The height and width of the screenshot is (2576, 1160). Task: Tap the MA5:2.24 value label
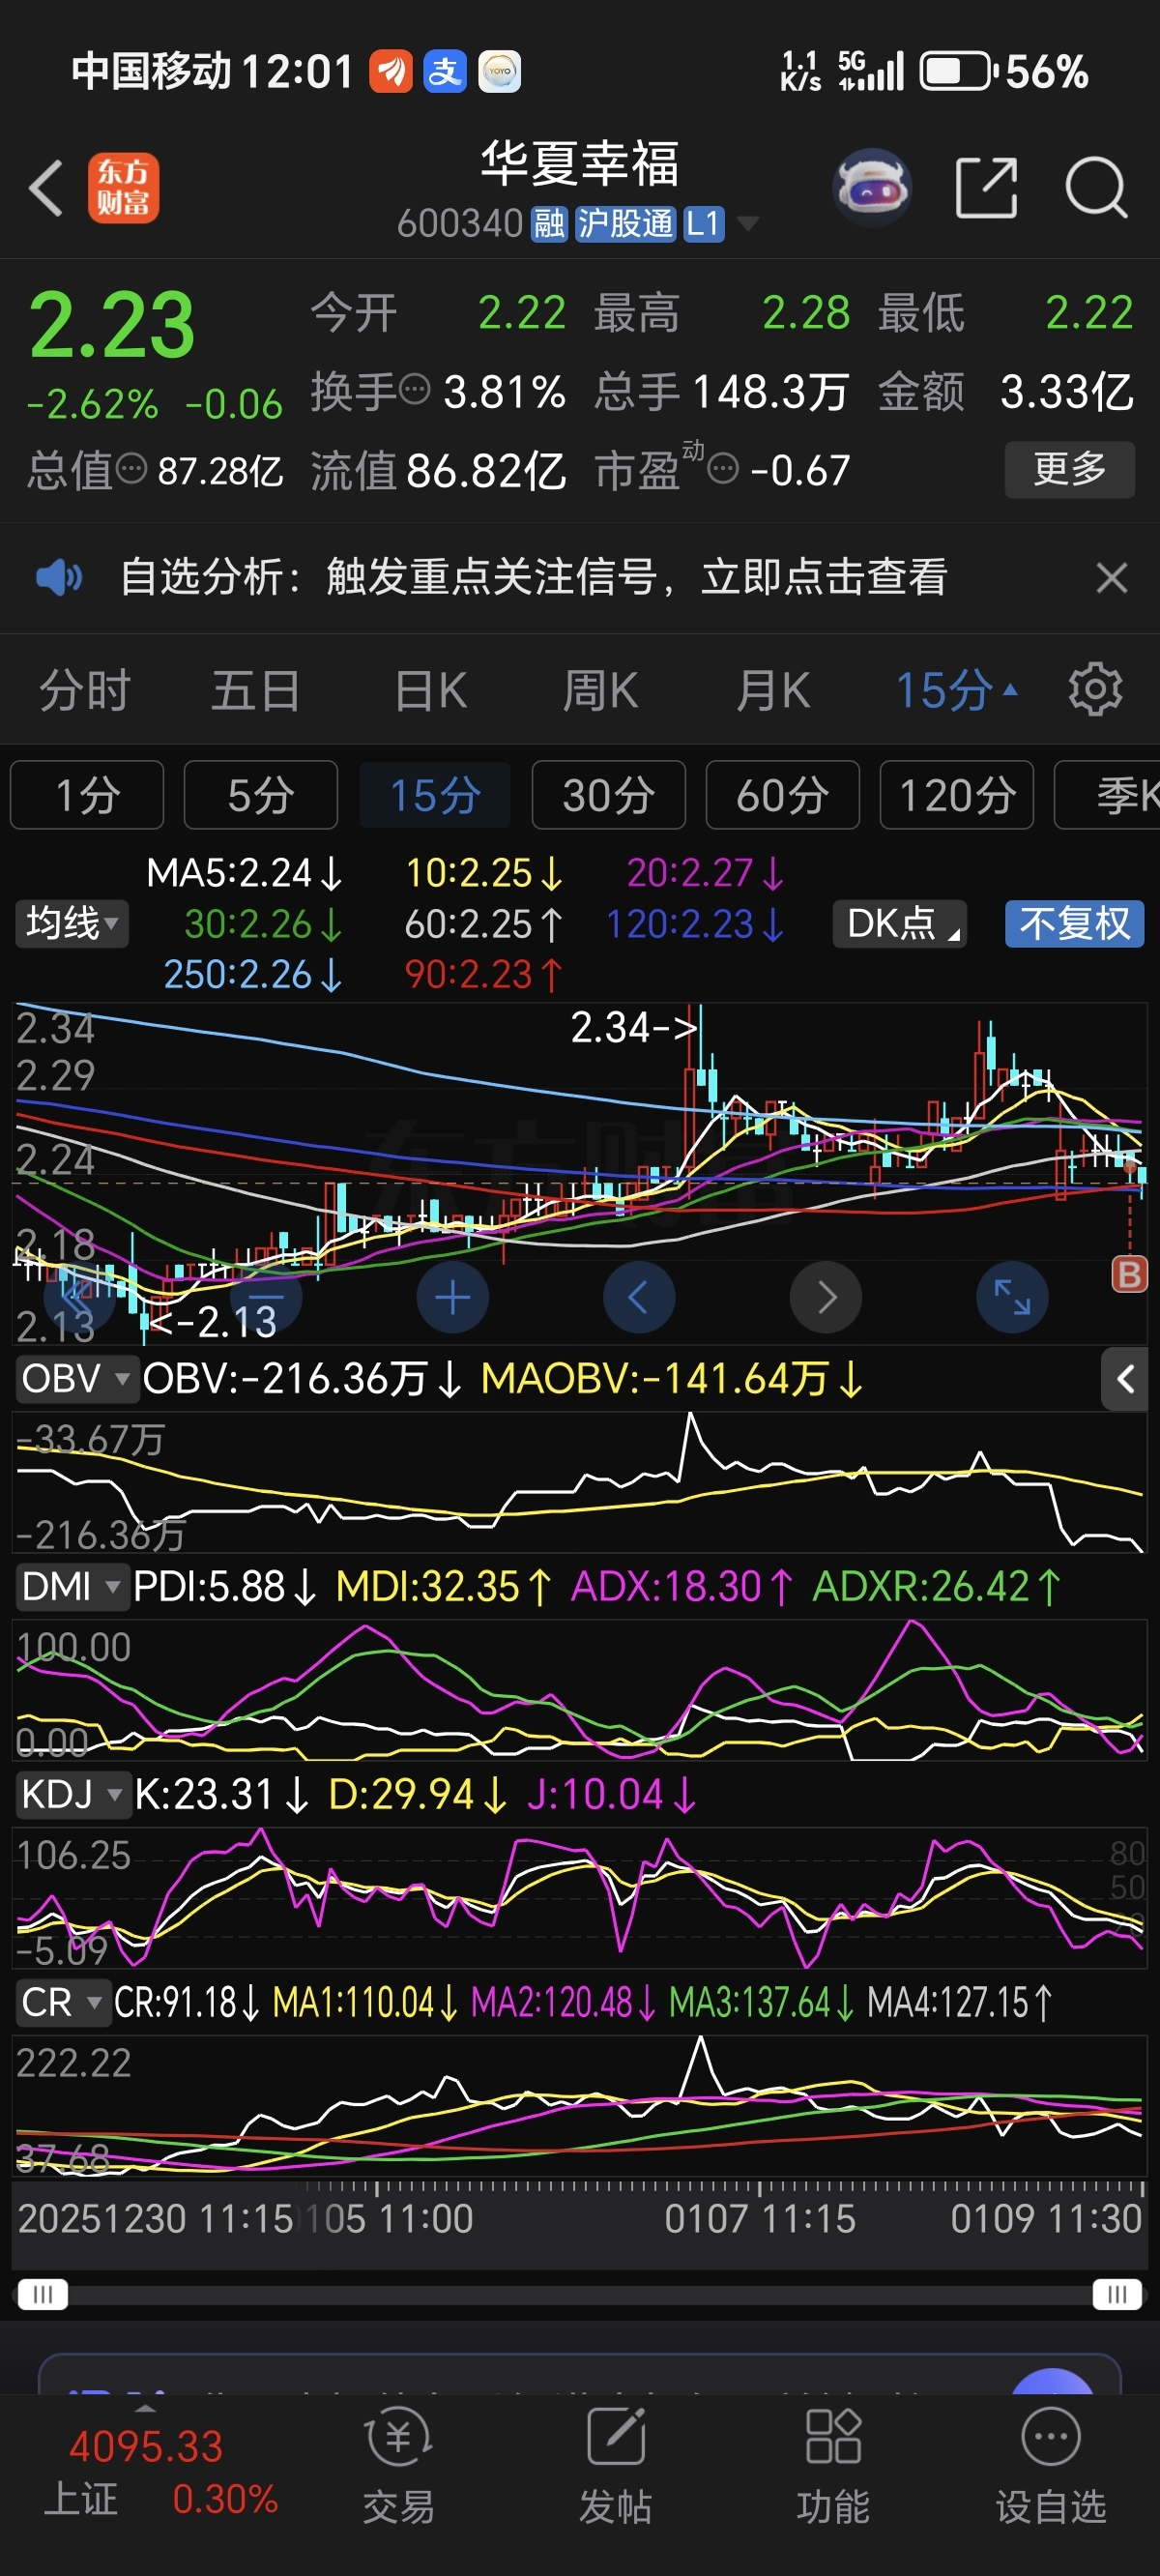point(244,873)
